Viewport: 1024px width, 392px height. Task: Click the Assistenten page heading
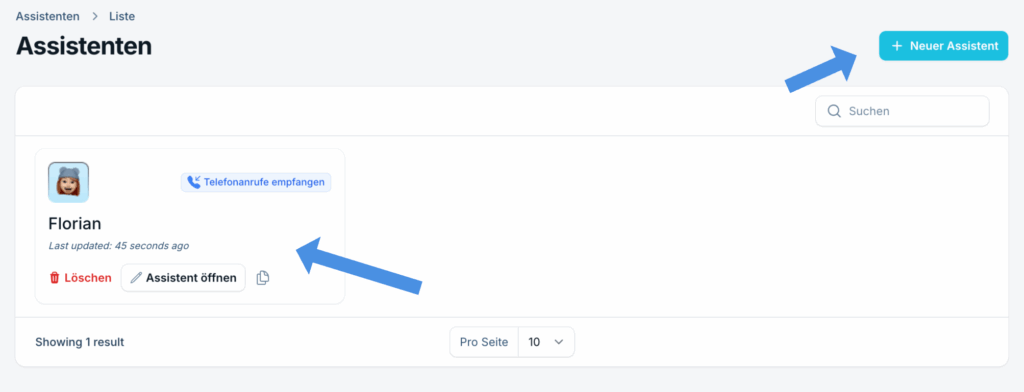click(84, 46)
